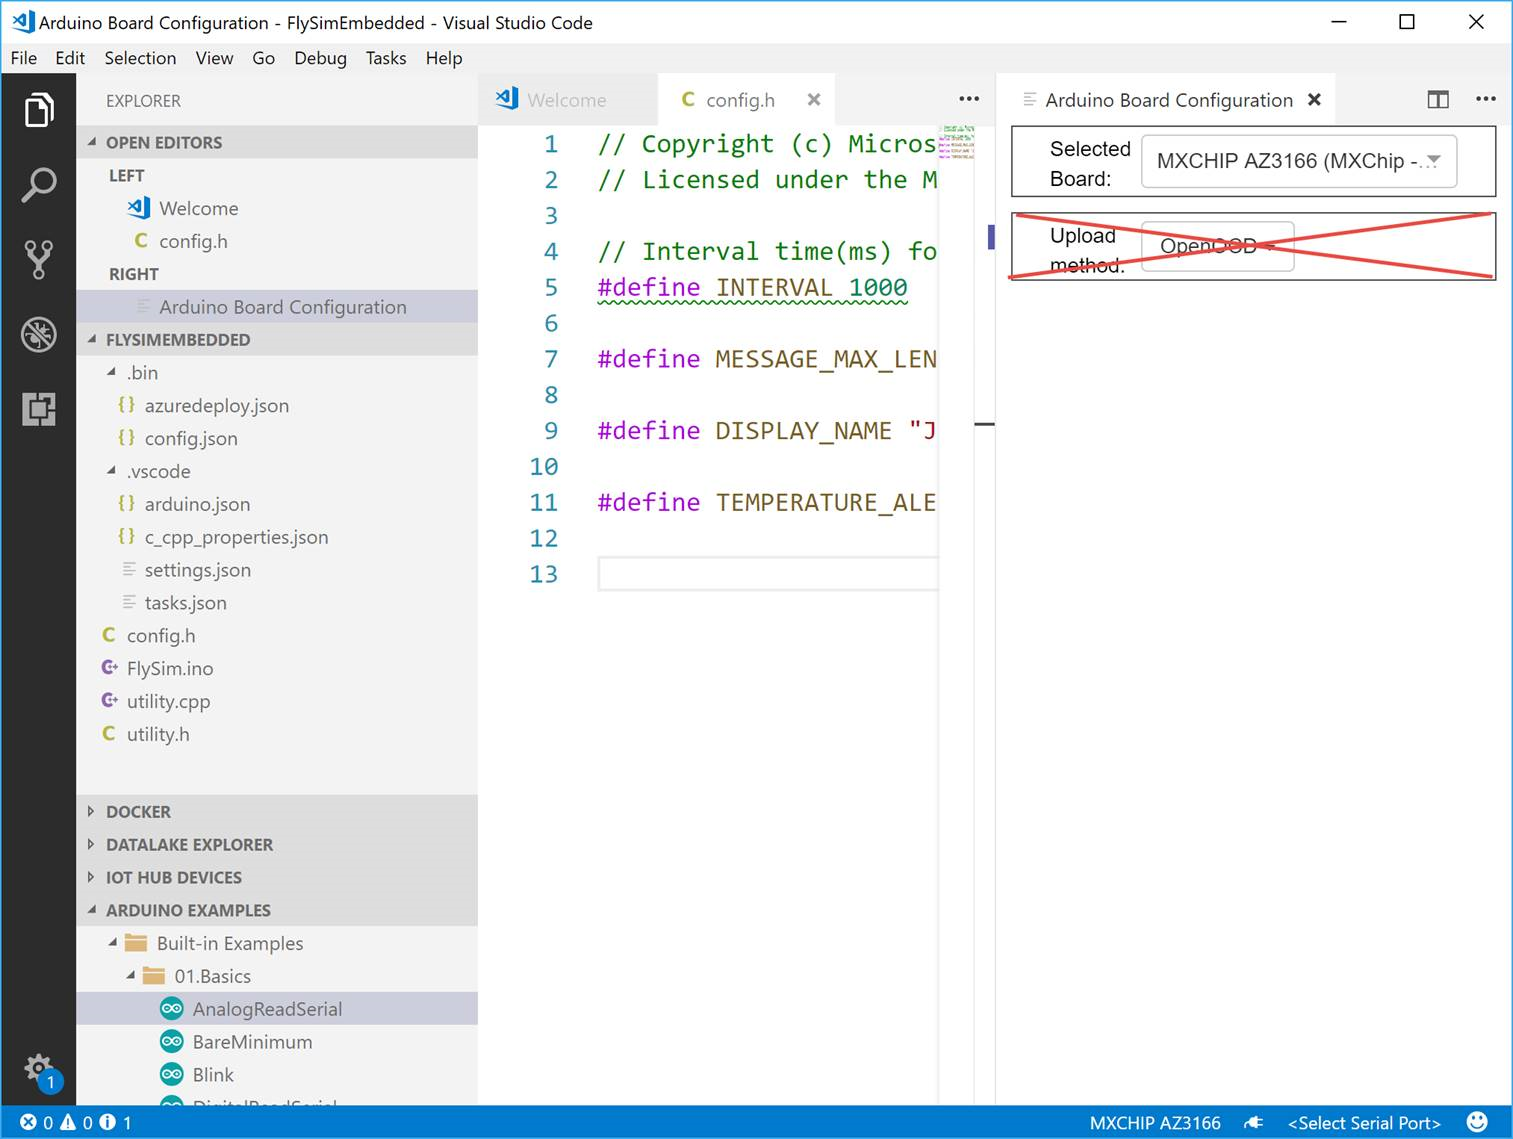Click the split editor icon
This screenshot has height=1139, width=1513.
point(1438,99)
